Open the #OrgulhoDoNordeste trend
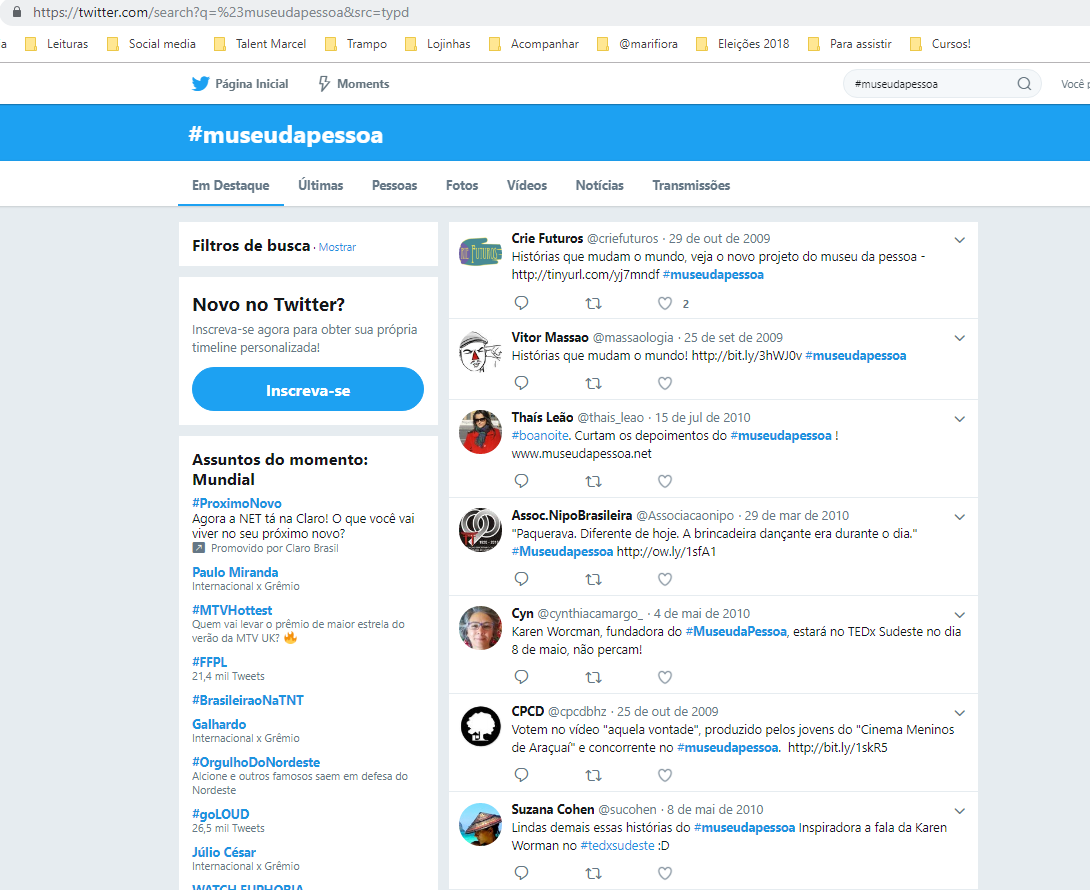The image size is (1090, 890). click(x=256, y=763)
